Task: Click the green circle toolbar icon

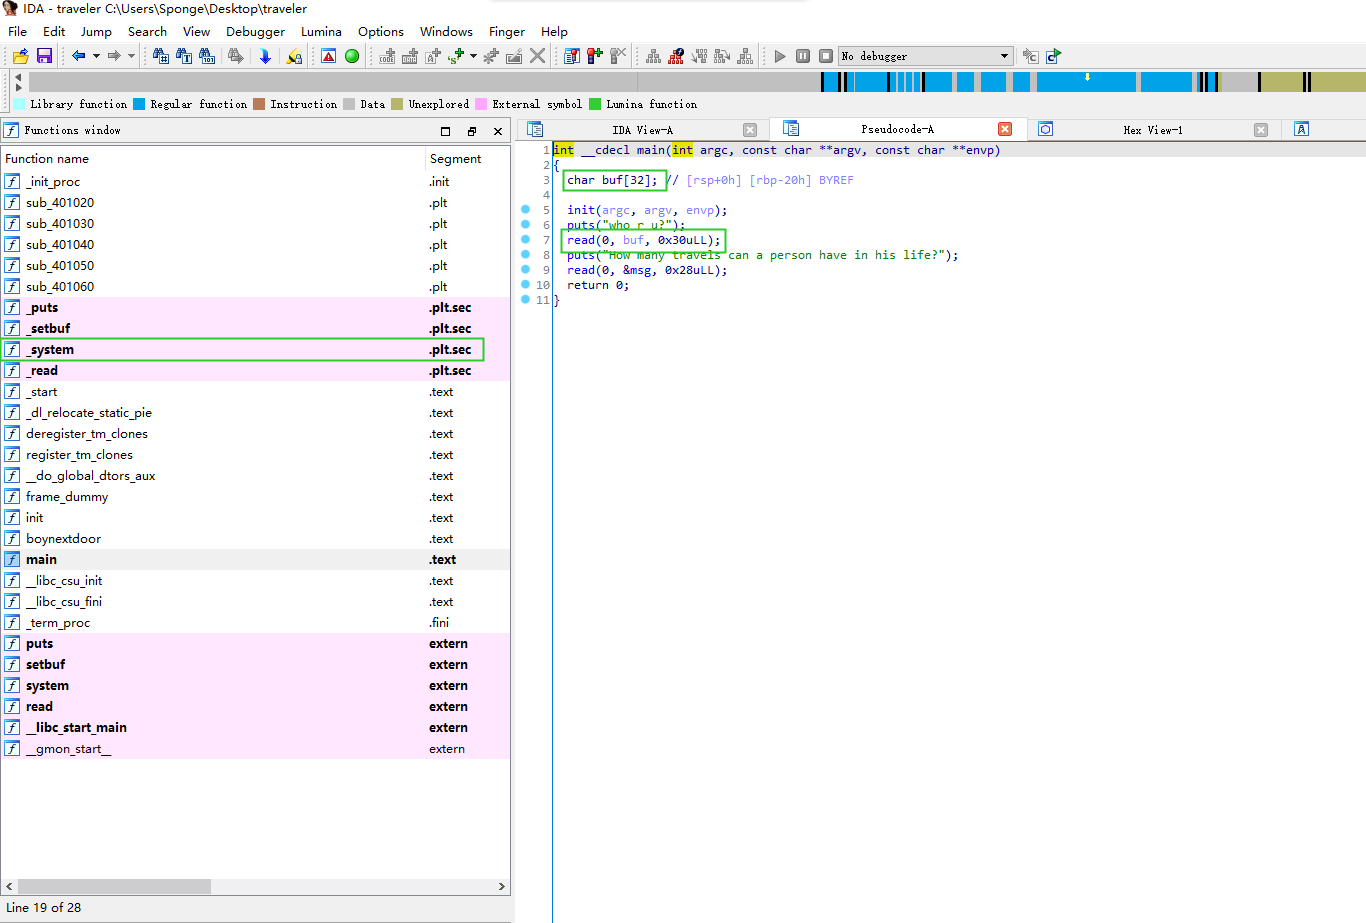Action: tap(352, 56)
